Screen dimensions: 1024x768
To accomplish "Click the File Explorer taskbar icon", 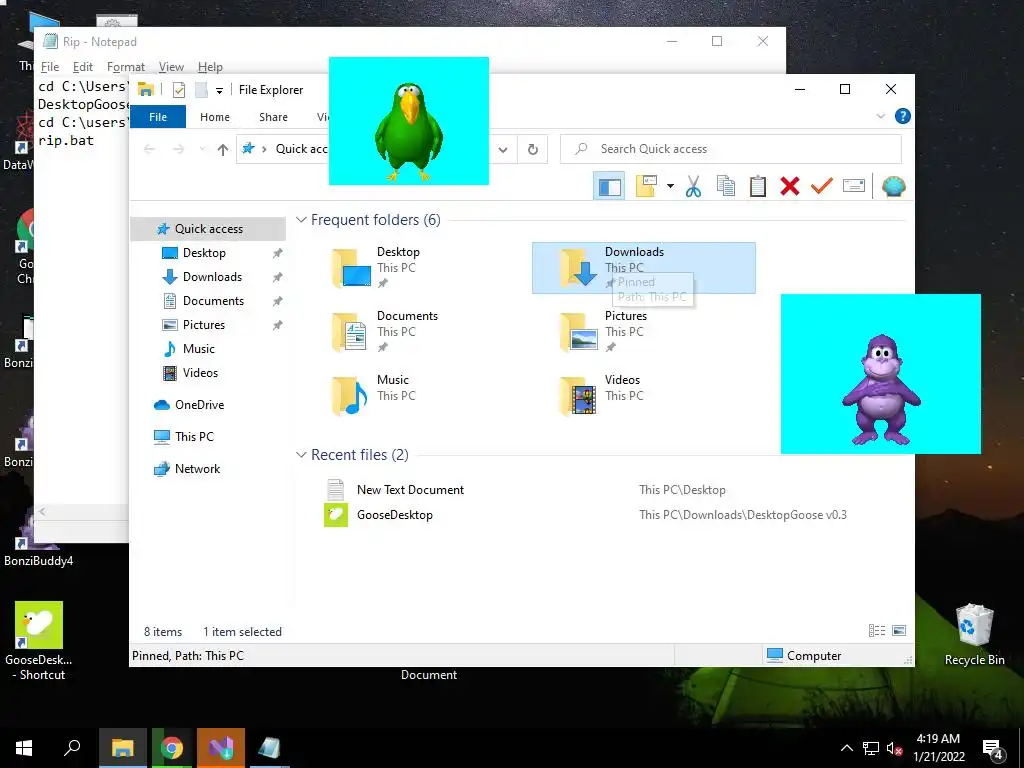I will (x=122, y=748).
